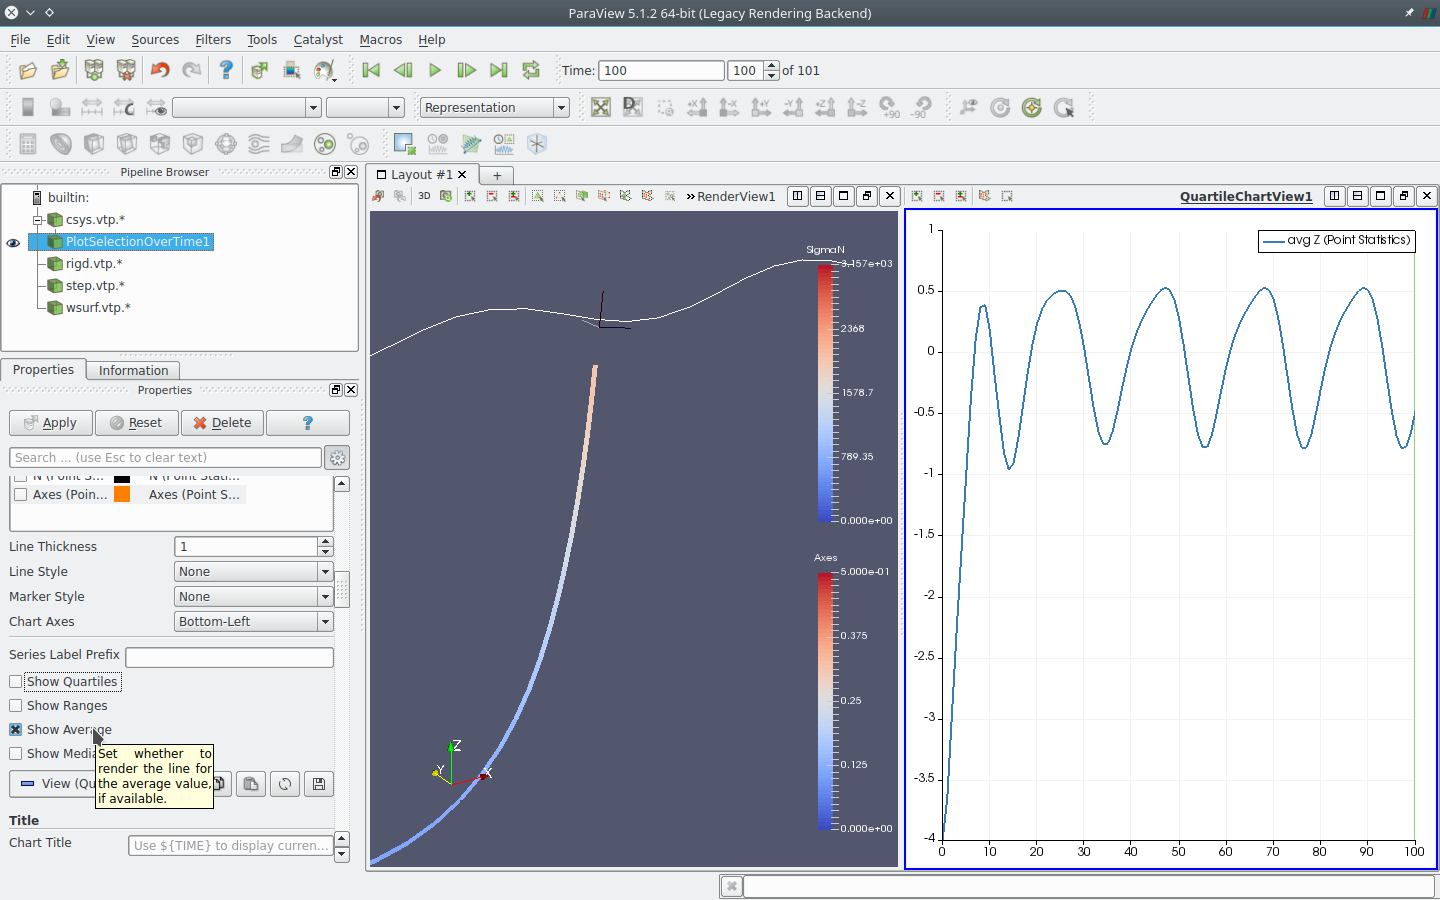Uncheck Show Average checkbox
This screenshot has width=1440, height=900.
pyautogui.click(x=15, y=730)
